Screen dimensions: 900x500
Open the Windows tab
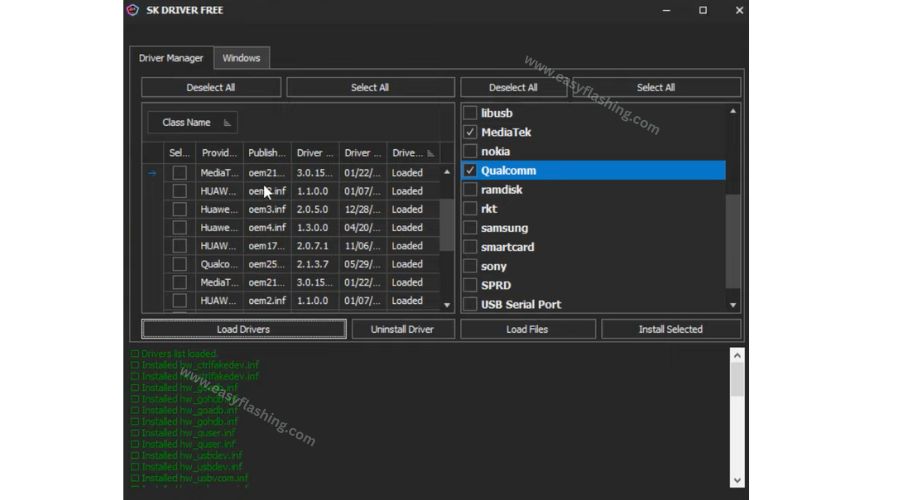click(x=241, y=58)
